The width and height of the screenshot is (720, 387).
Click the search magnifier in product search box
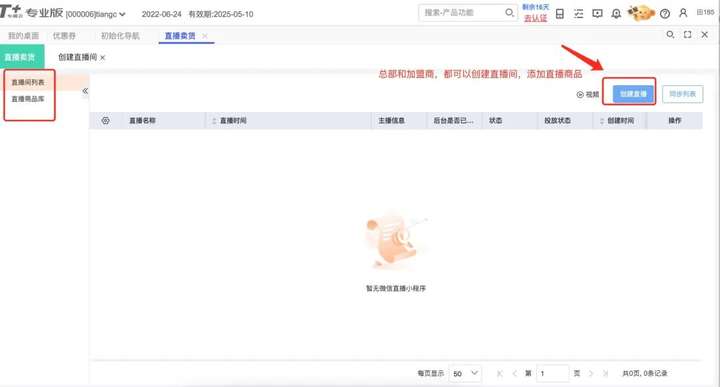(x=509, y=13)
